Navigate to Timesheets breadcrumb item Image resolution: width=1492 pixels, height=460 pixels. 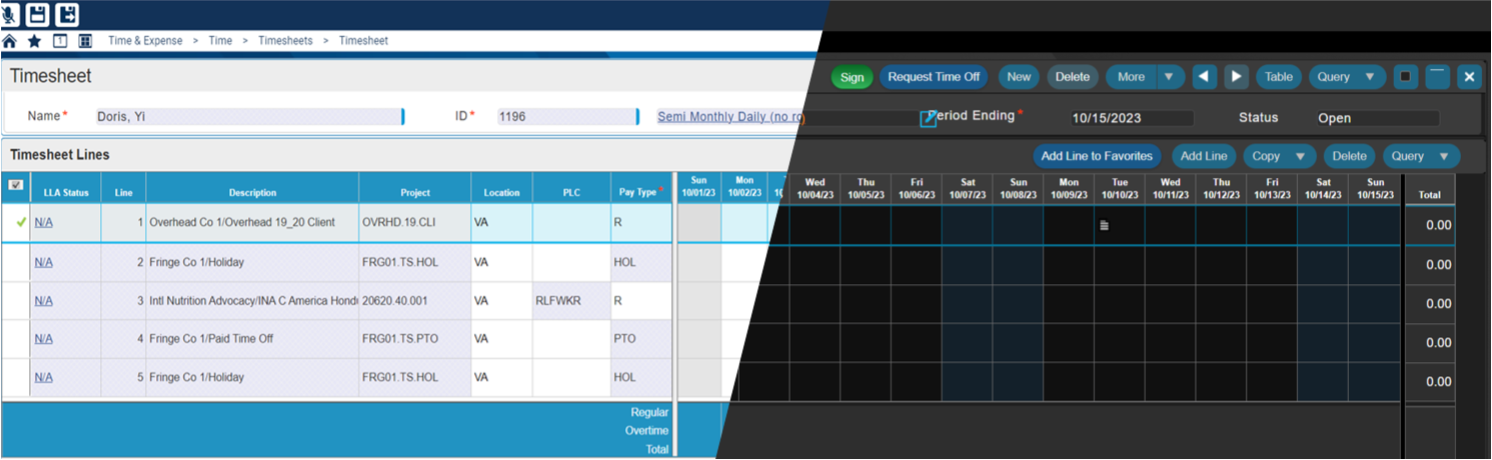tap(285, 41)
